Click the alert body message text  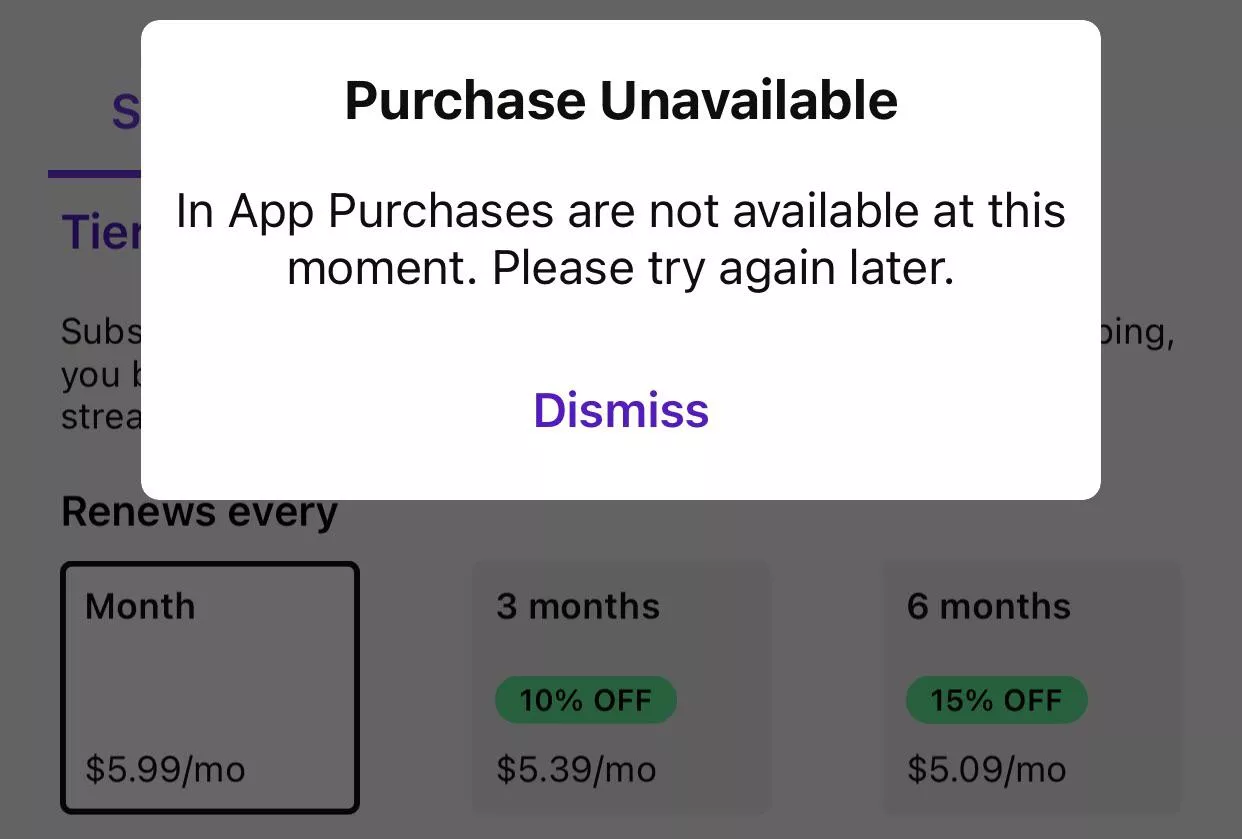[620, 238]
